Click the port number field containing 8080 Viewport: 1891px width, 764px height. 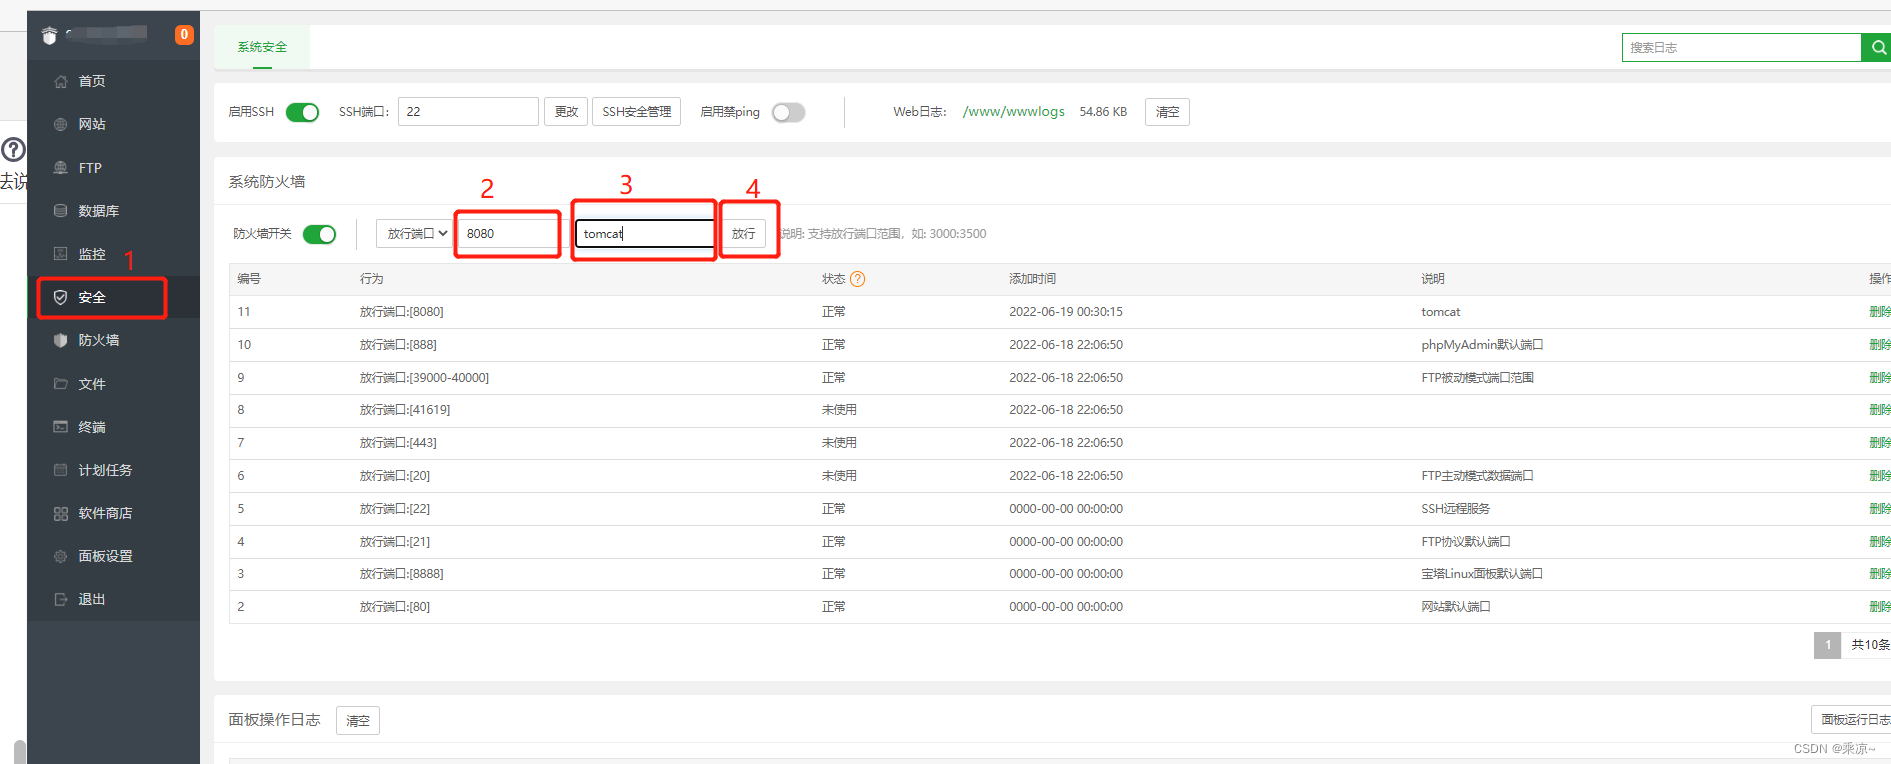click(x=508, y=233)
